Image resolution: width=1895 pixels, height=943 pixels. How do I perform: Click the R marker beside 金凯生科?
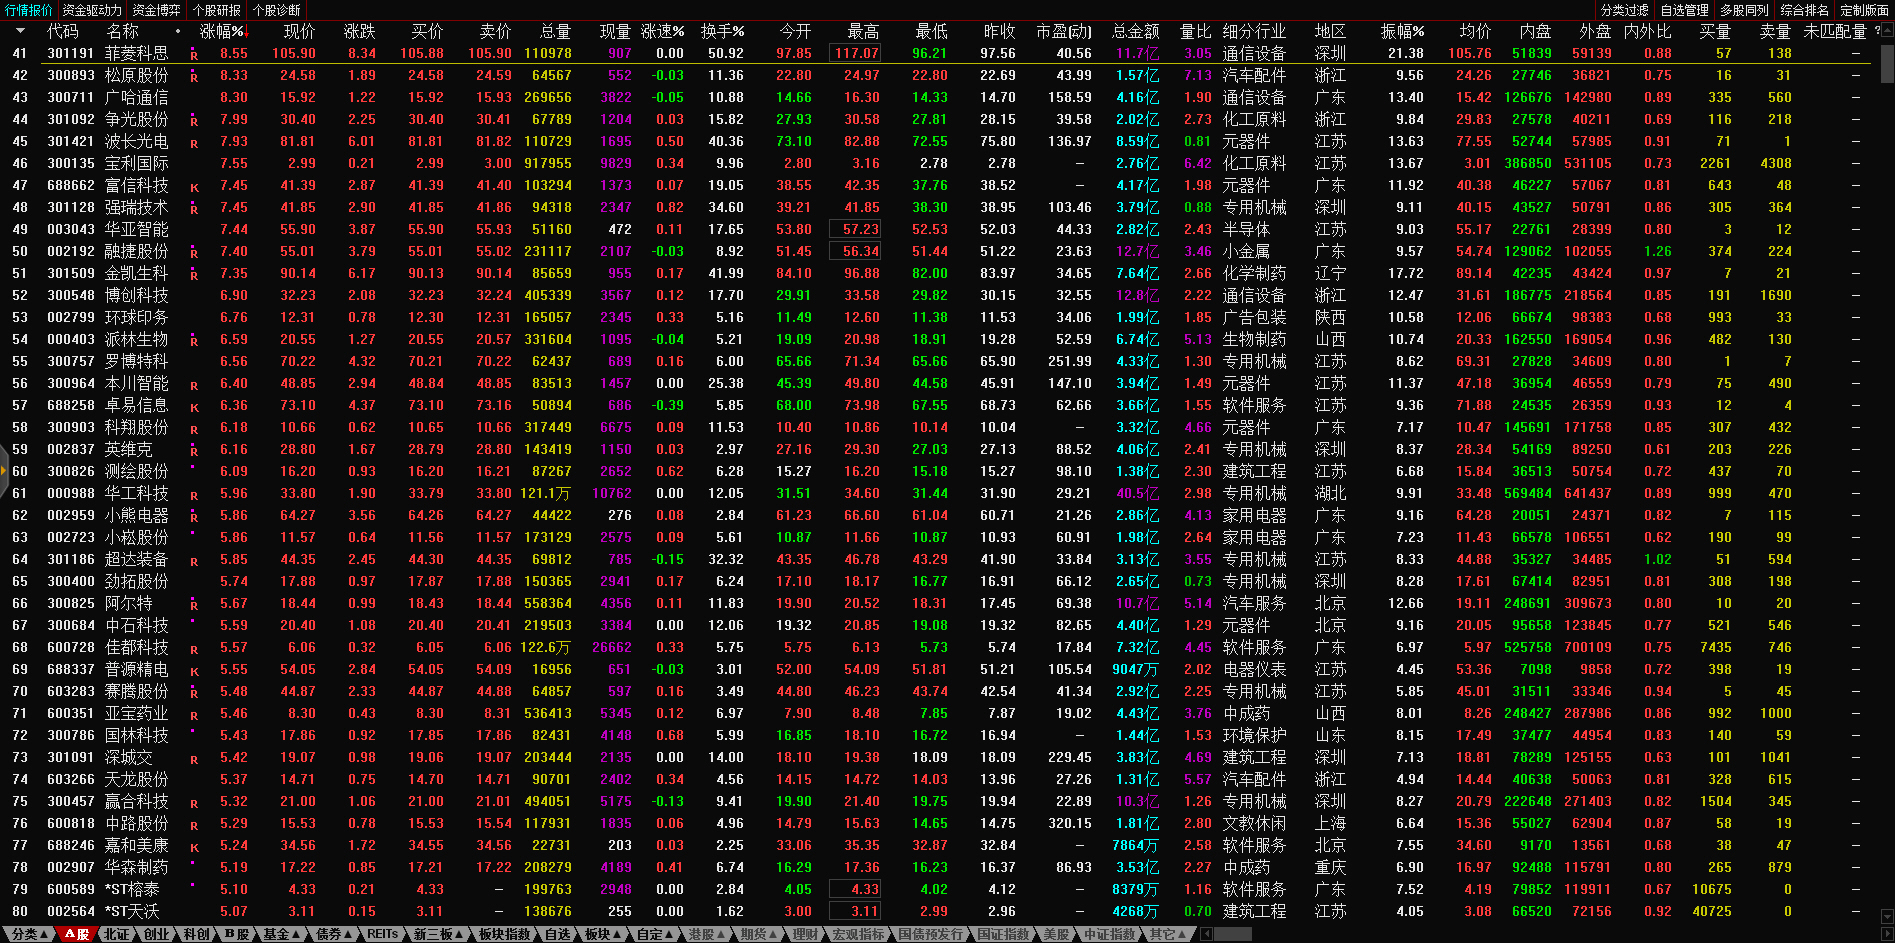(194, 275)
